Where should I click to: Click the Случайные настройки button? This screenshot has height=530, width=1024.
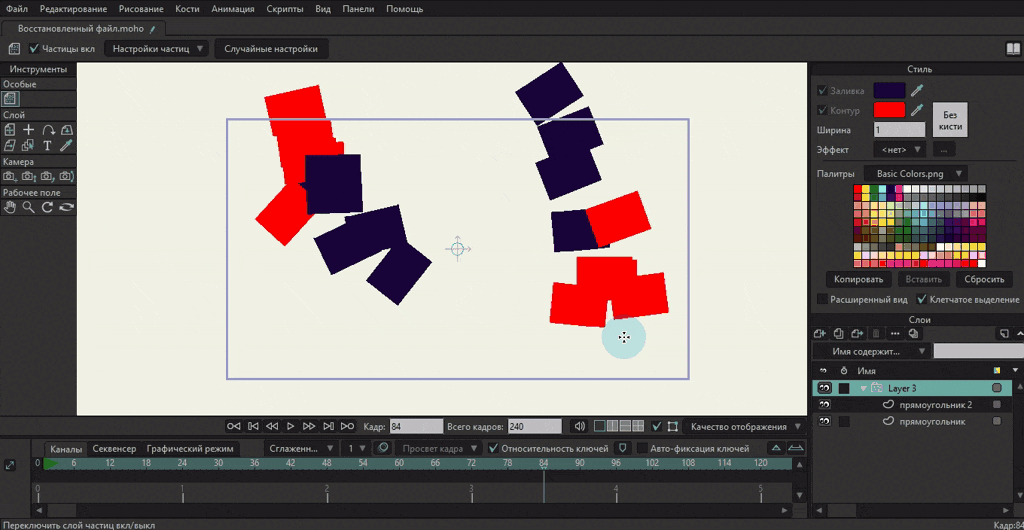[x=271, y=48]
